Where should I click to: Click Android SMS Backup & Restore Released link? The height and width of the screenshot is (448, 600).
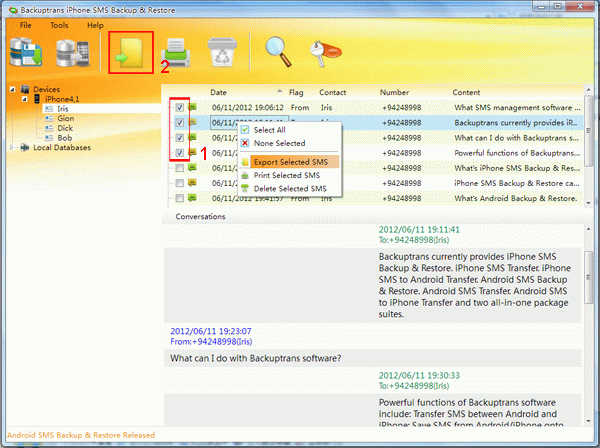[81, 435]
